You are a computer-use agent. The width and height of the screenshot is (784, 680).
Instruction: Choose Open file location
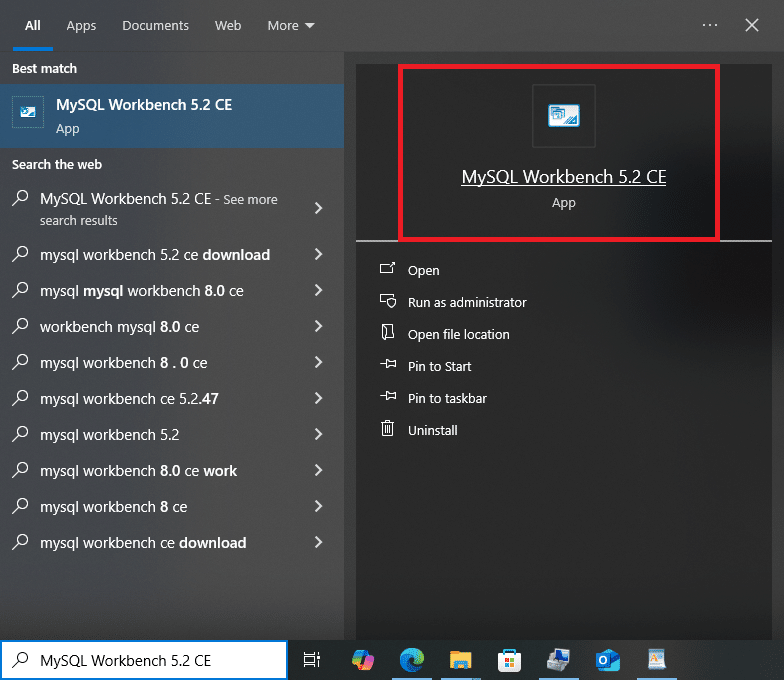click(458, 334)
